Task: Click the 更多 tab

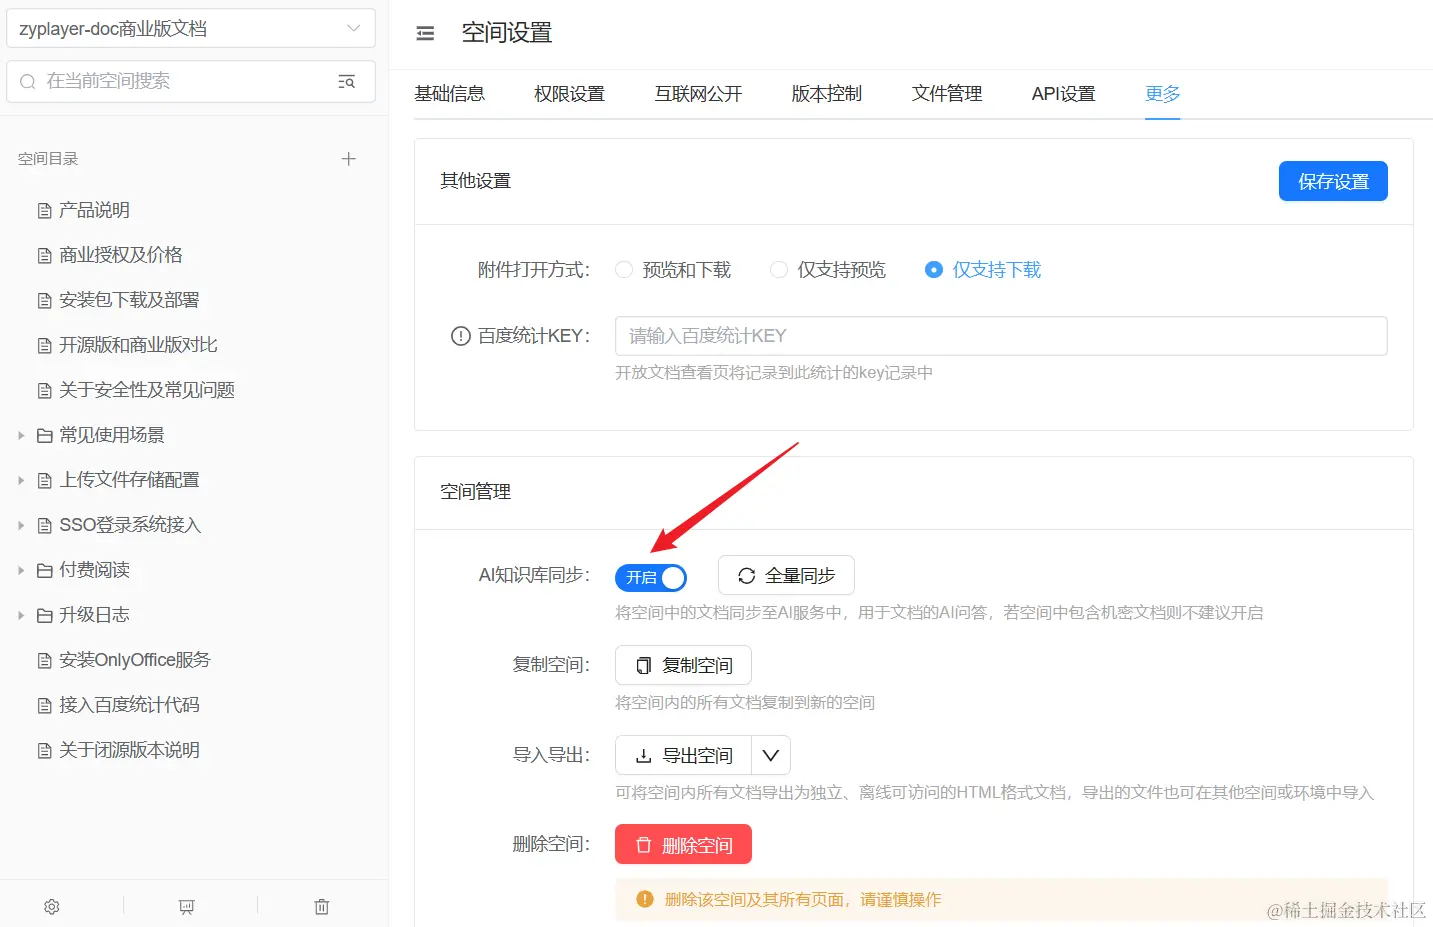Action: tap(1163, 94)
